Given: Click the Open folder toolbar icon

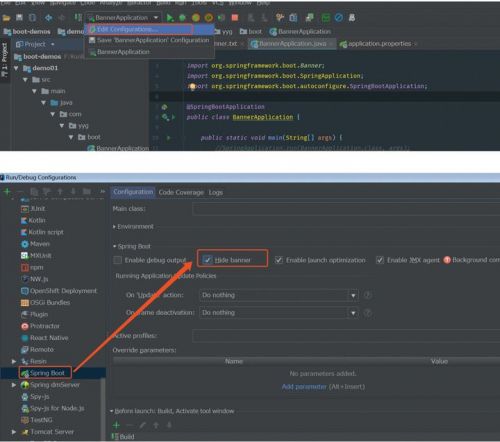Looking at the screenshot, I should [6, 18].
